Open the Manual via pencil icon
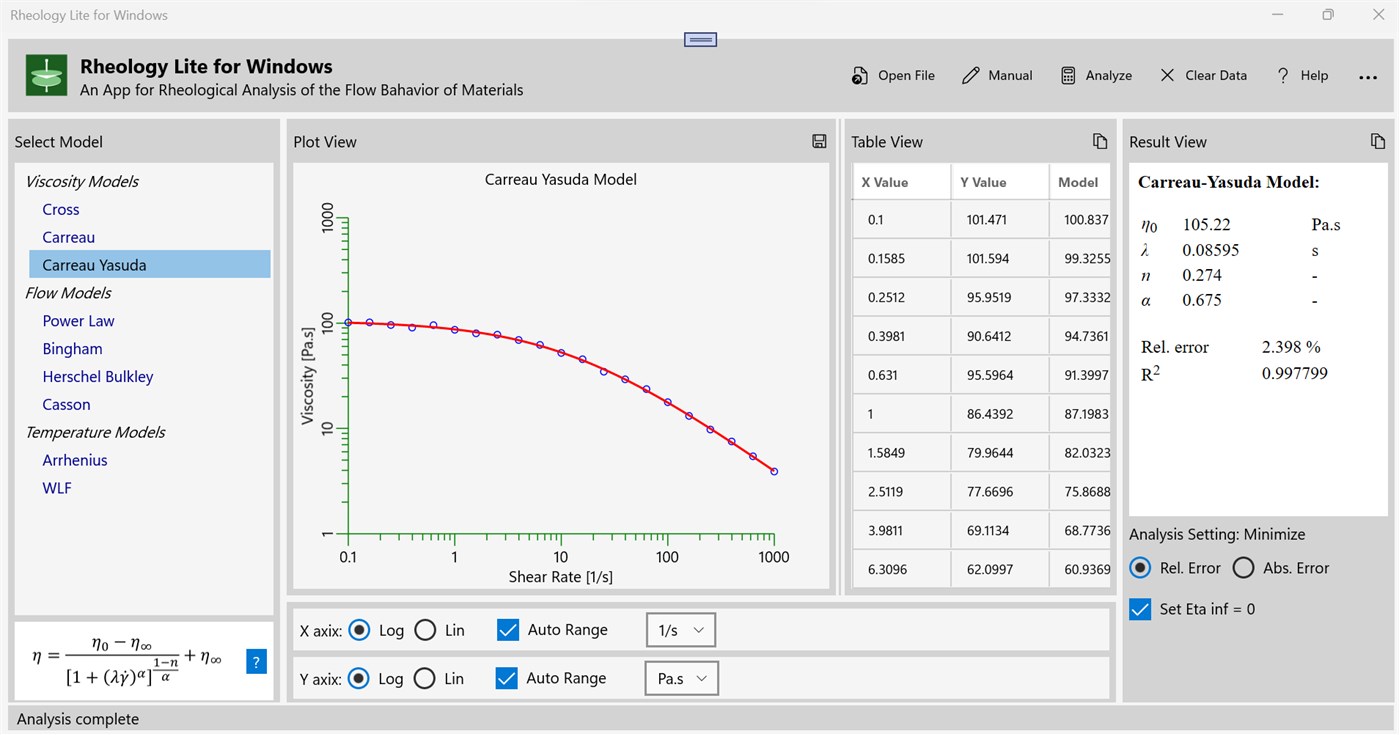1399x735 pixels. (969, 74)
